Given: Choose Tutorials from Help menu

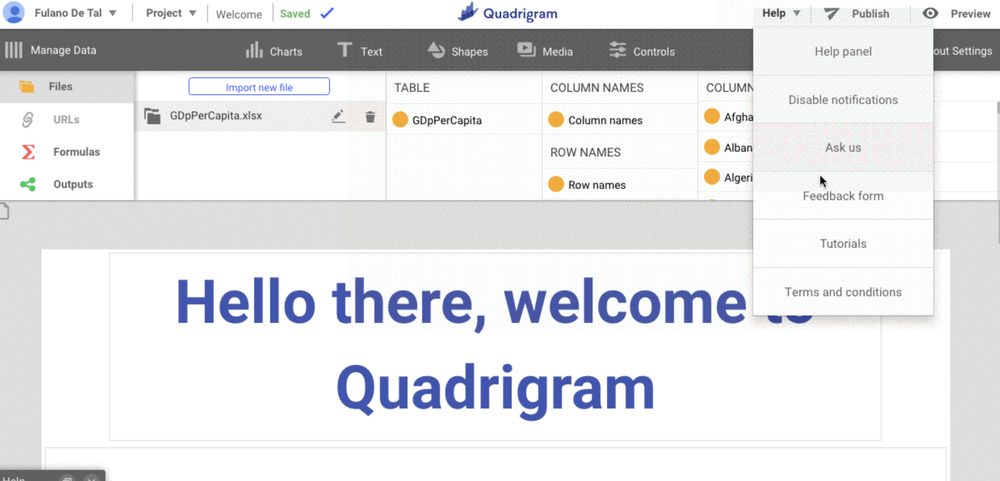Looking at the screenshot, I should (x=843, y=244).
